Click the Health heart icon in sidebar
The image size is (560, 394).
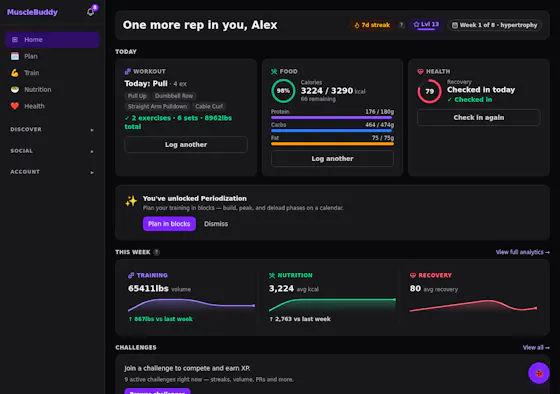(15, 106)
